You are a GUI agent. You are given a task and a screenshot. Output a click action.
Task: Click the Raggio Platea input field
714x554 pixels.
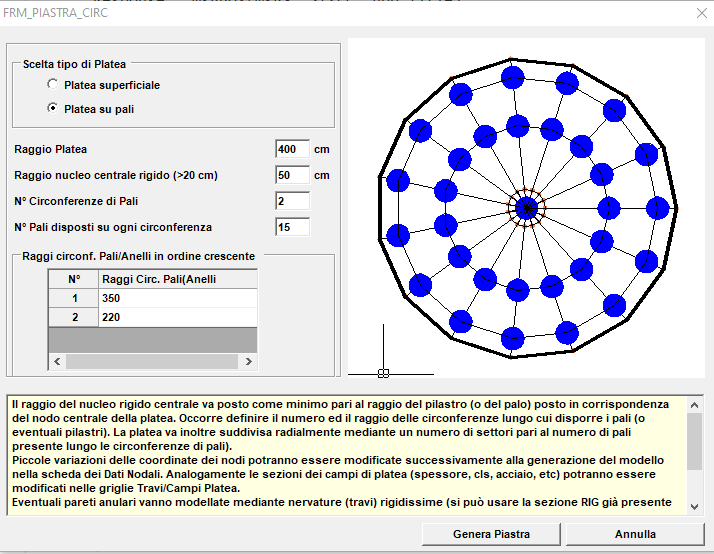click(x=292, y=149)
